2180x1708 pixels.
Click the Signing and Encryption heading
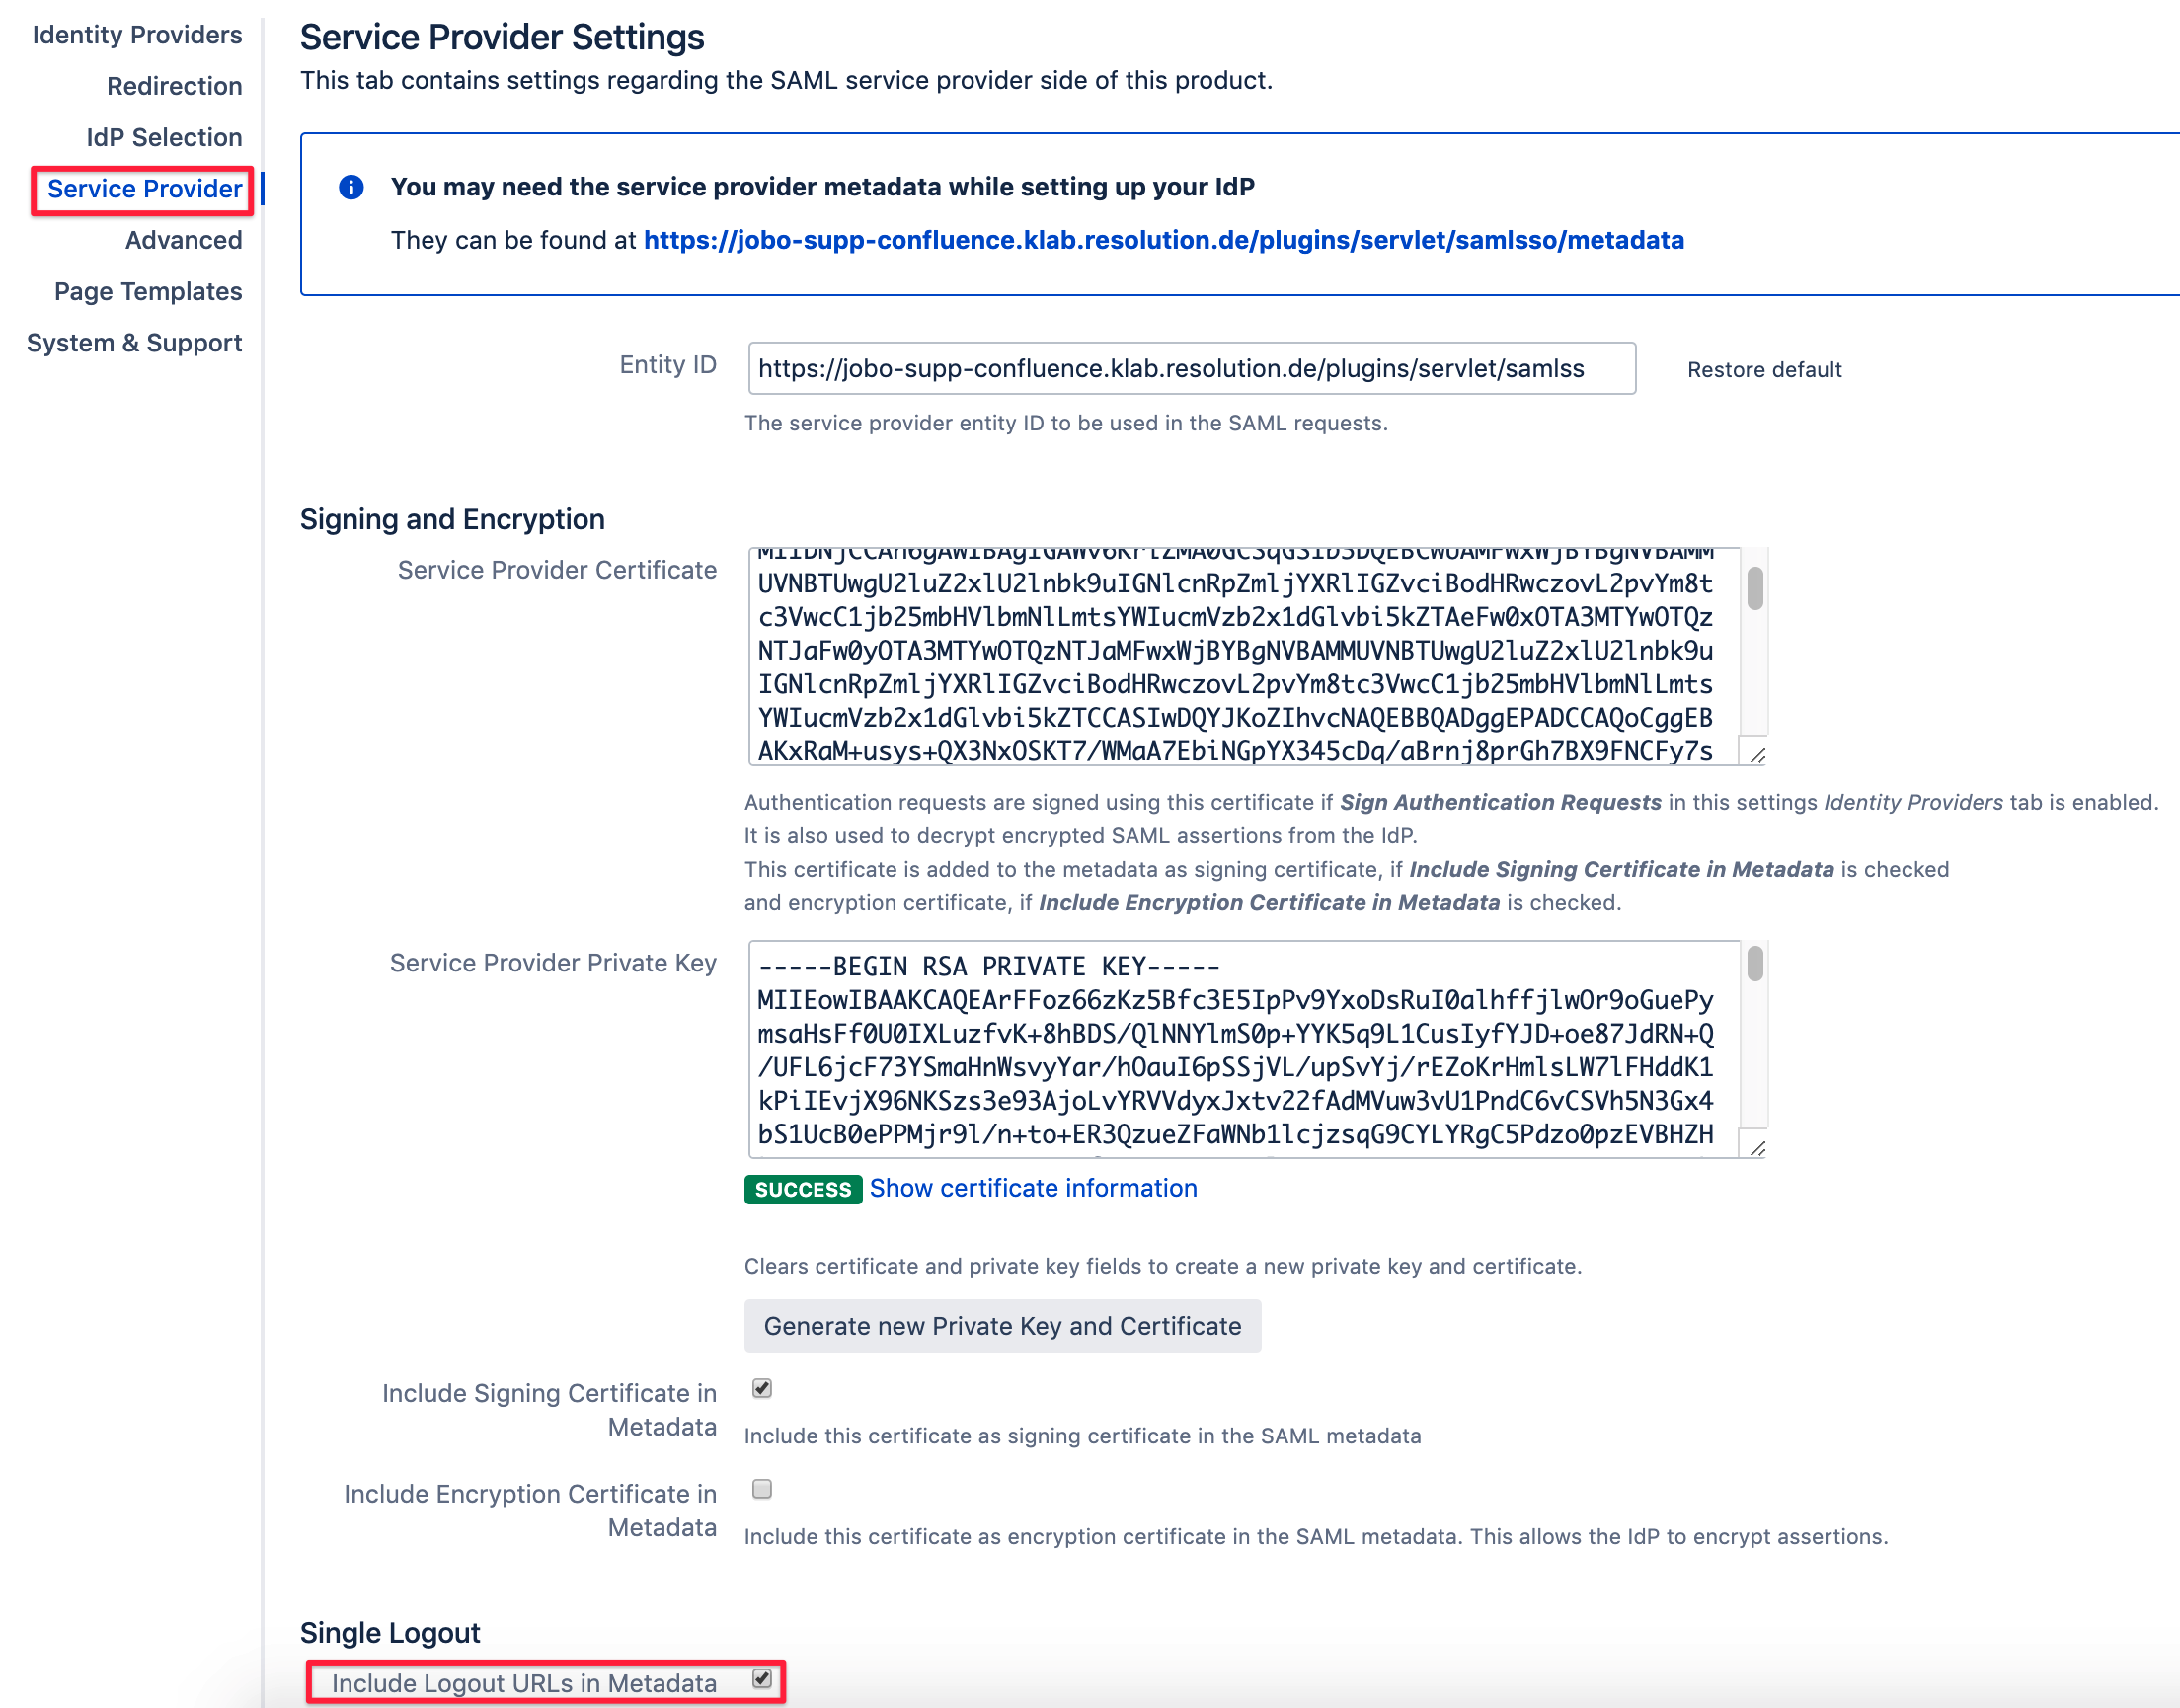(x=452, y=520)
